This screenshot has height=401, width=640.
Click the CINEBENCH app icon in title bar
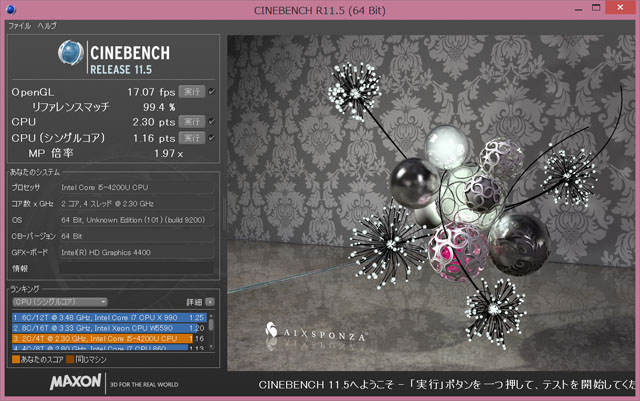pyautogui.click(x=11, y=10)
